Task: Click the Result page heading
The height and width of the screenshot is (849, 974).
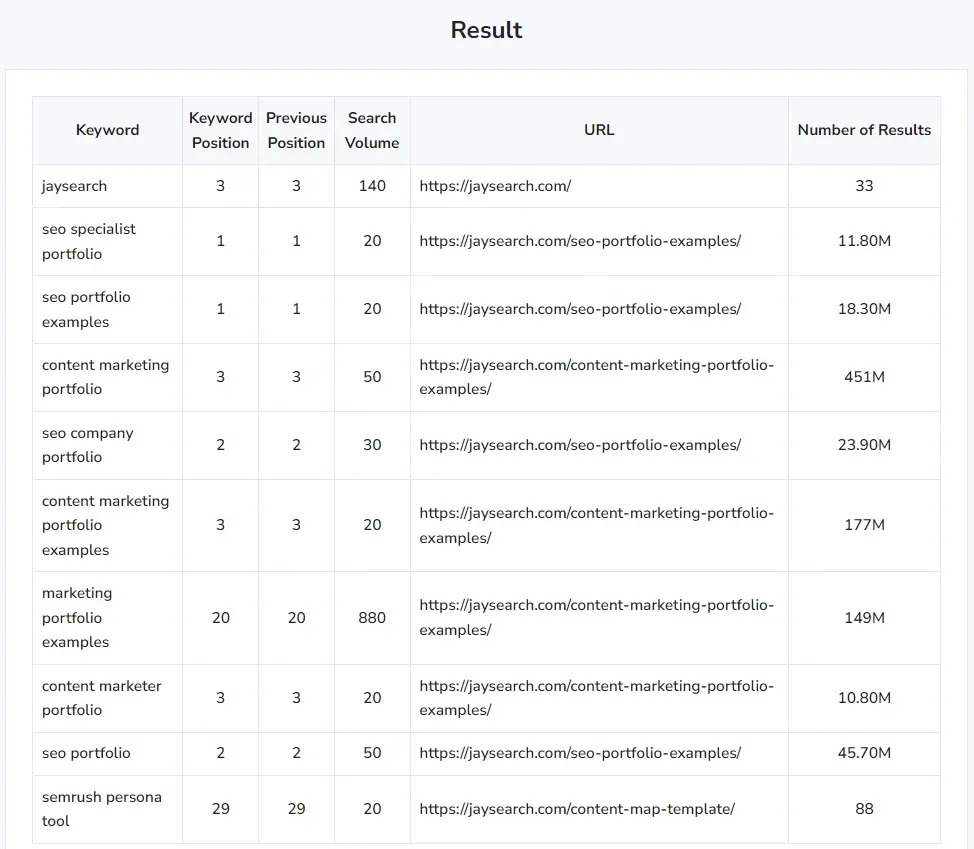Action: click(486, 30)
